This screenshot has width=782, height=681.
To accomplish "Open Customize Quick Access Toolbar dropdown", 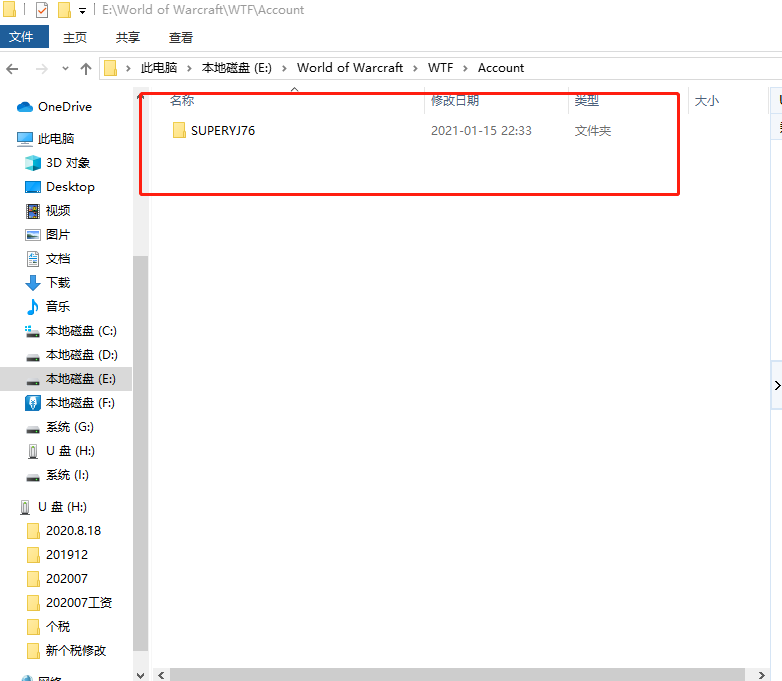I will pyautogui.click(x=82, y=10).
